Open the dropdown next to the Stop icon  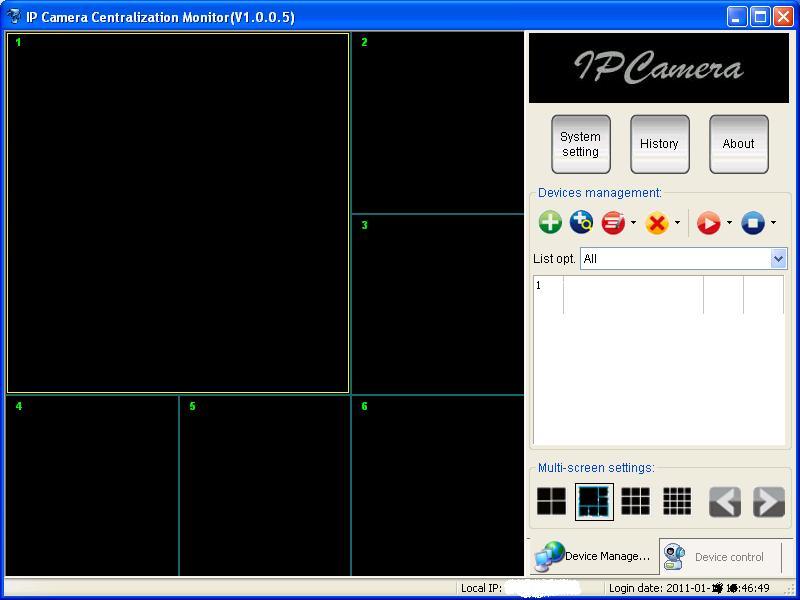pyautogui.click(x=772, y=222)
